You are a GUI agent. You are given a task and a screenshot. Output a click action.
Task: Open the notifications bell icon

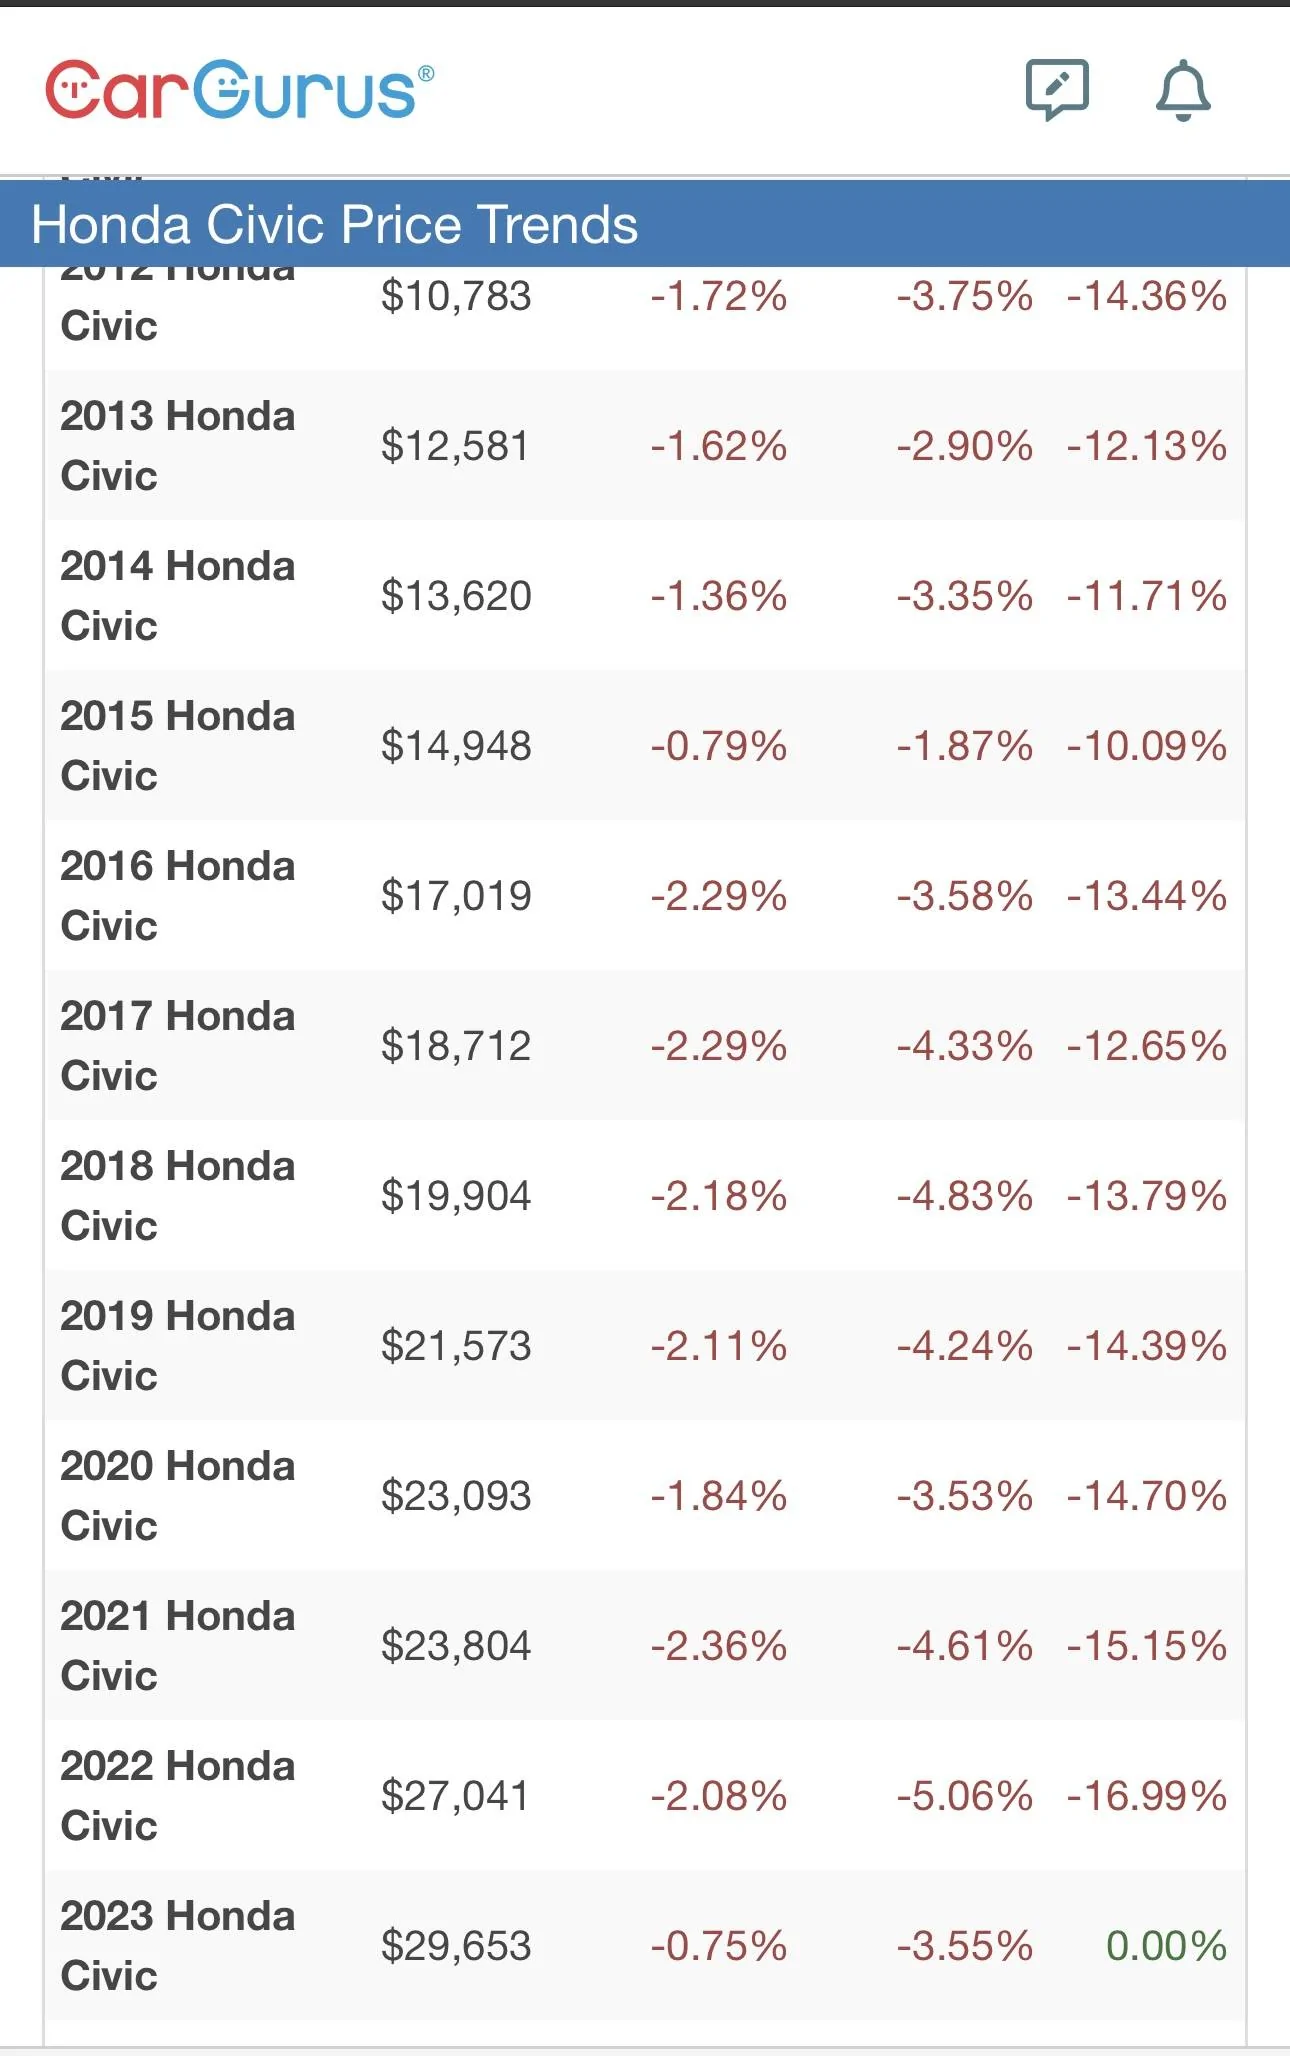(x=1183, y=90)
